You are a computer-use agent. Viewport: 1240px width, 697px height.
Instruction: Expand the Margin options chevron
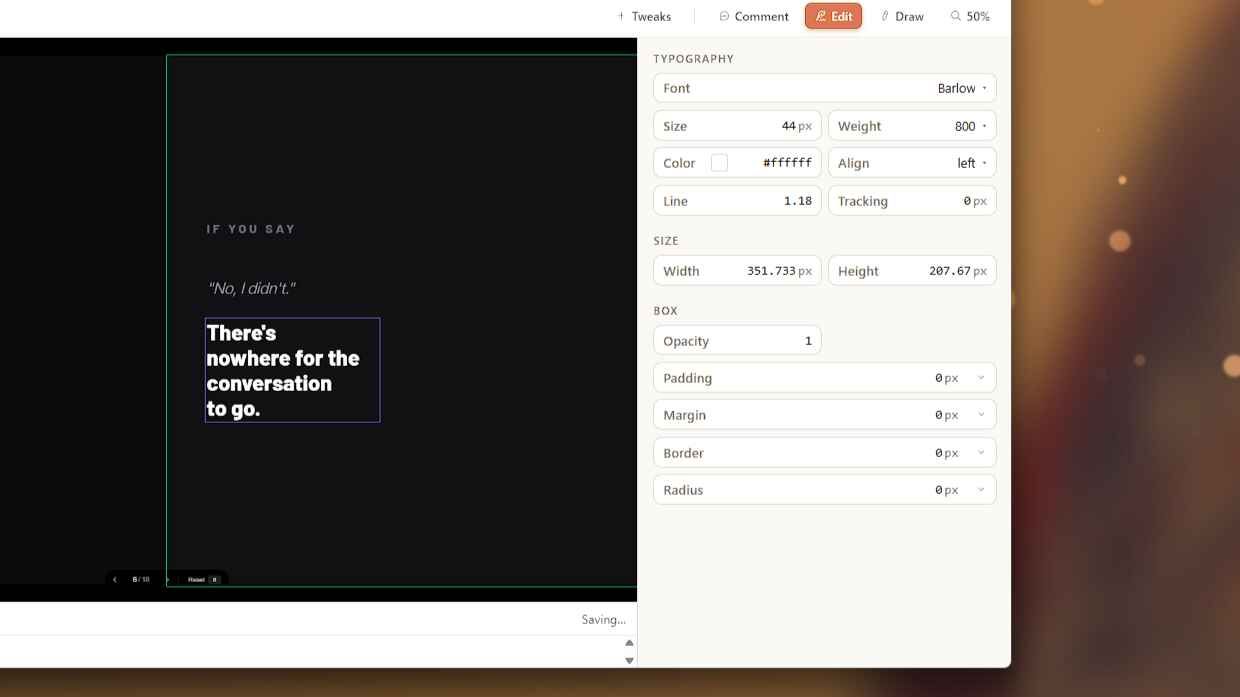point(981,415)
